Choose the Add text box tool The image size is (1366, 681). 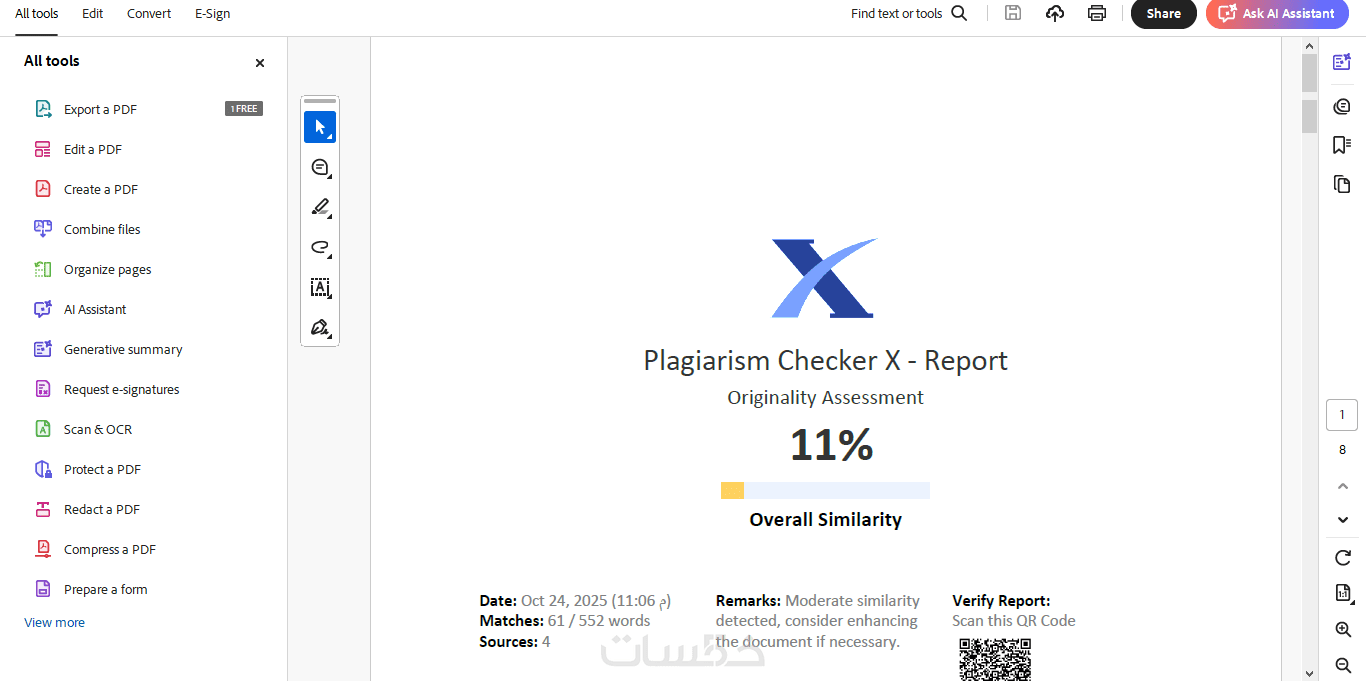coord(320,288)
